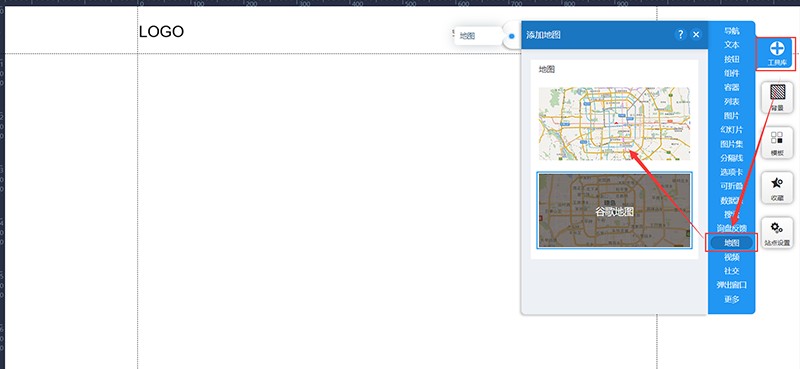This screenshot has width=800, height=369.
Task: Click the help question mark icon
Action: [x=680, y=35]
